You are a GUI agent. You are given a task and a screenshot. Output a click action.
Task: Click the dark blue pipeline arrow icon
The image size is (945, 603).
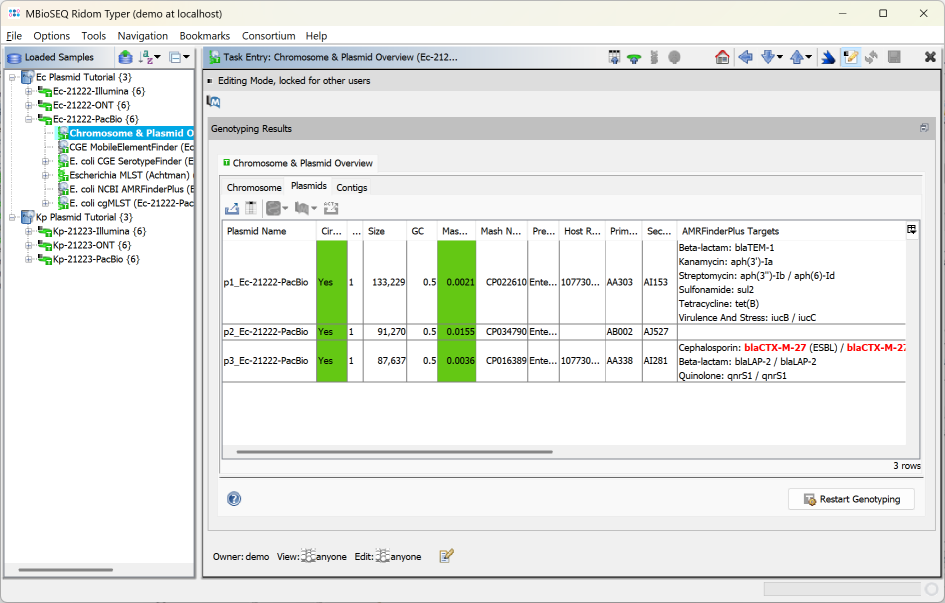coord(828,57)
